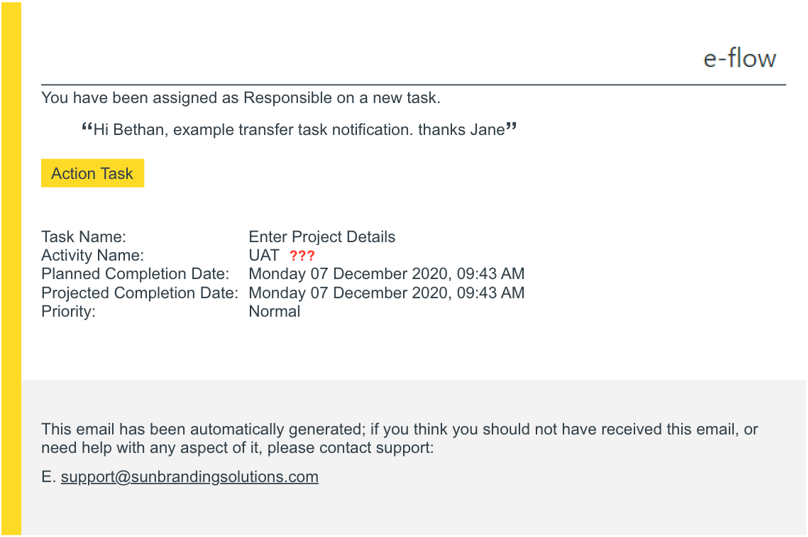Open the support@sunbrandingsolutions.com email link

(x=190, y=477)
